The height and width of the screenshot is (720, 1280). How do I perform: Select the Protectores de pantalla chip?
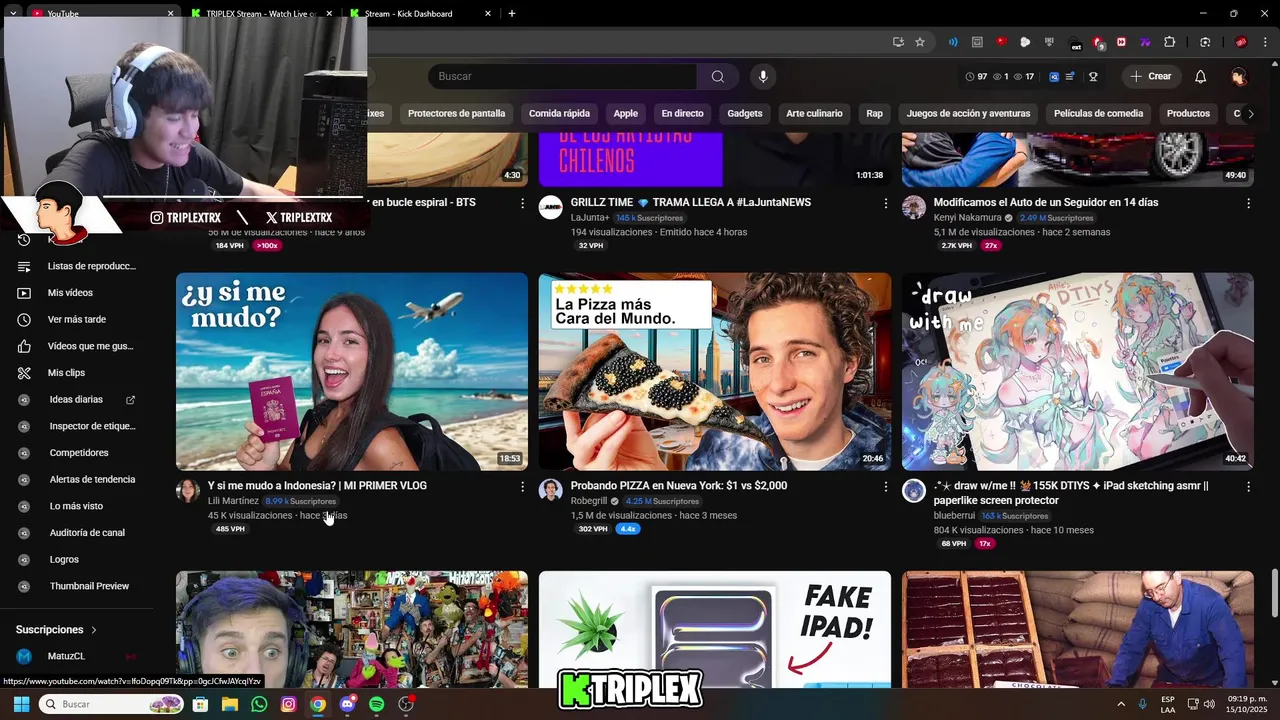pyautogui.click(x=456, y=113)
